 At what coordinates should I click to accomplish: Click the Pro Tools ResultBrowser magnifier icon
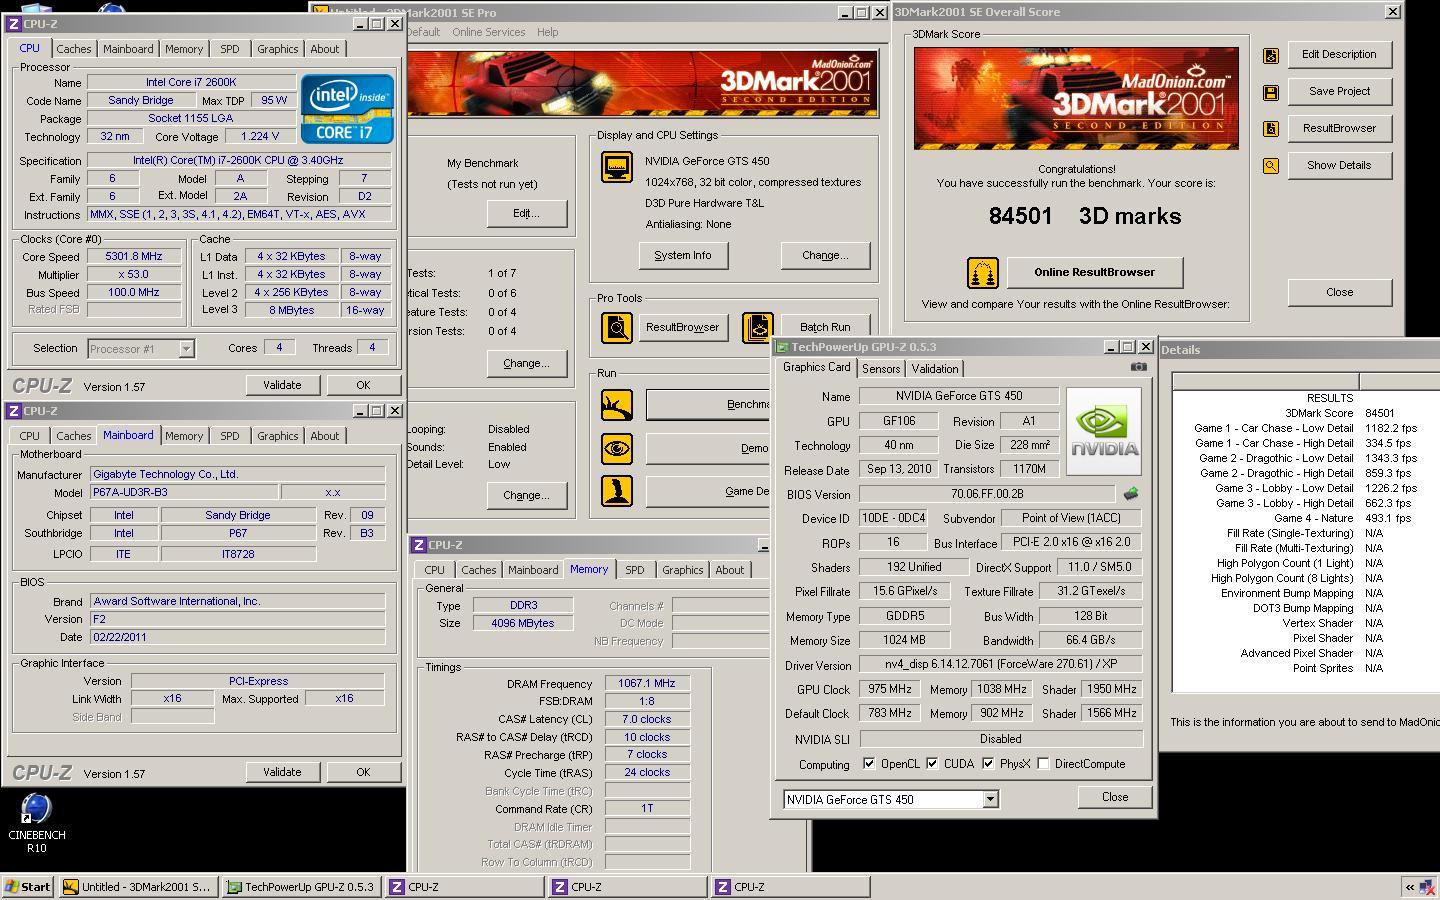(x=616, y=327)
